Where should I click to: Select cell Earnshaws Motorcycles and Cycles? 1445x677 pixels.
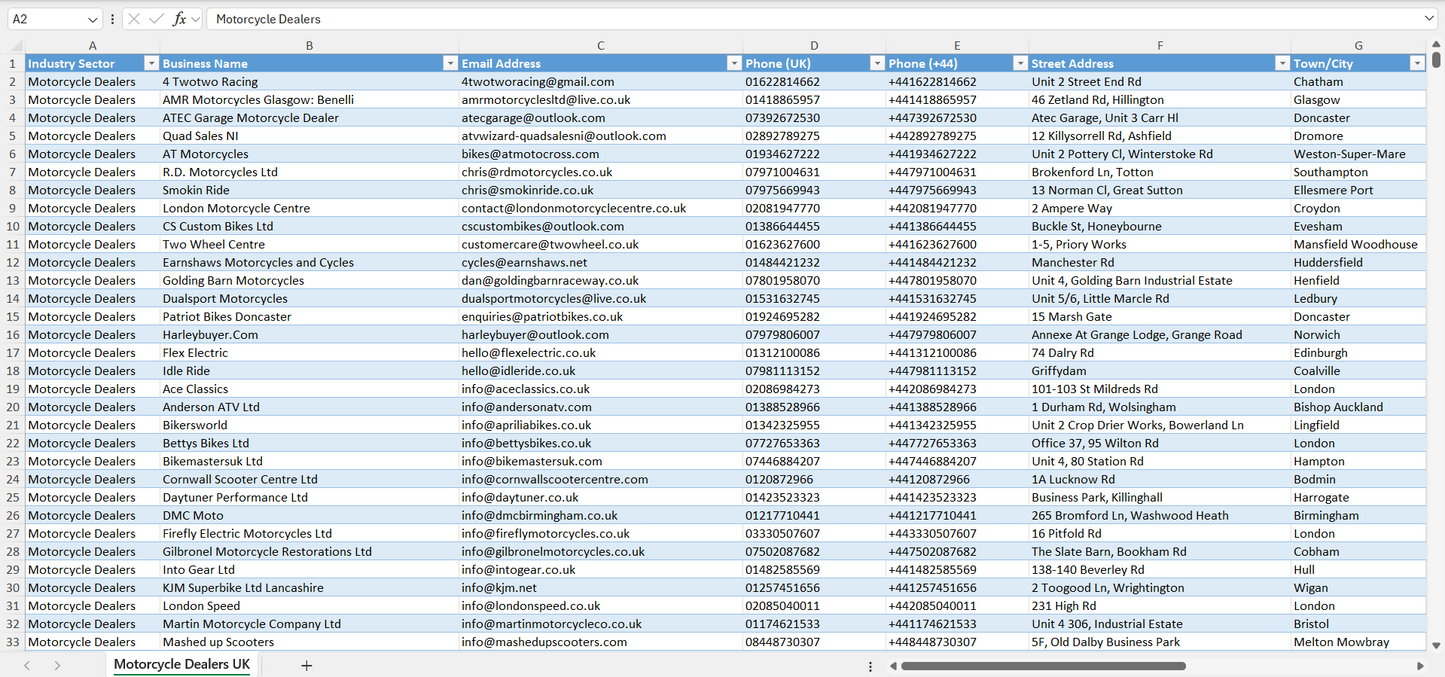tap(309, 263)
